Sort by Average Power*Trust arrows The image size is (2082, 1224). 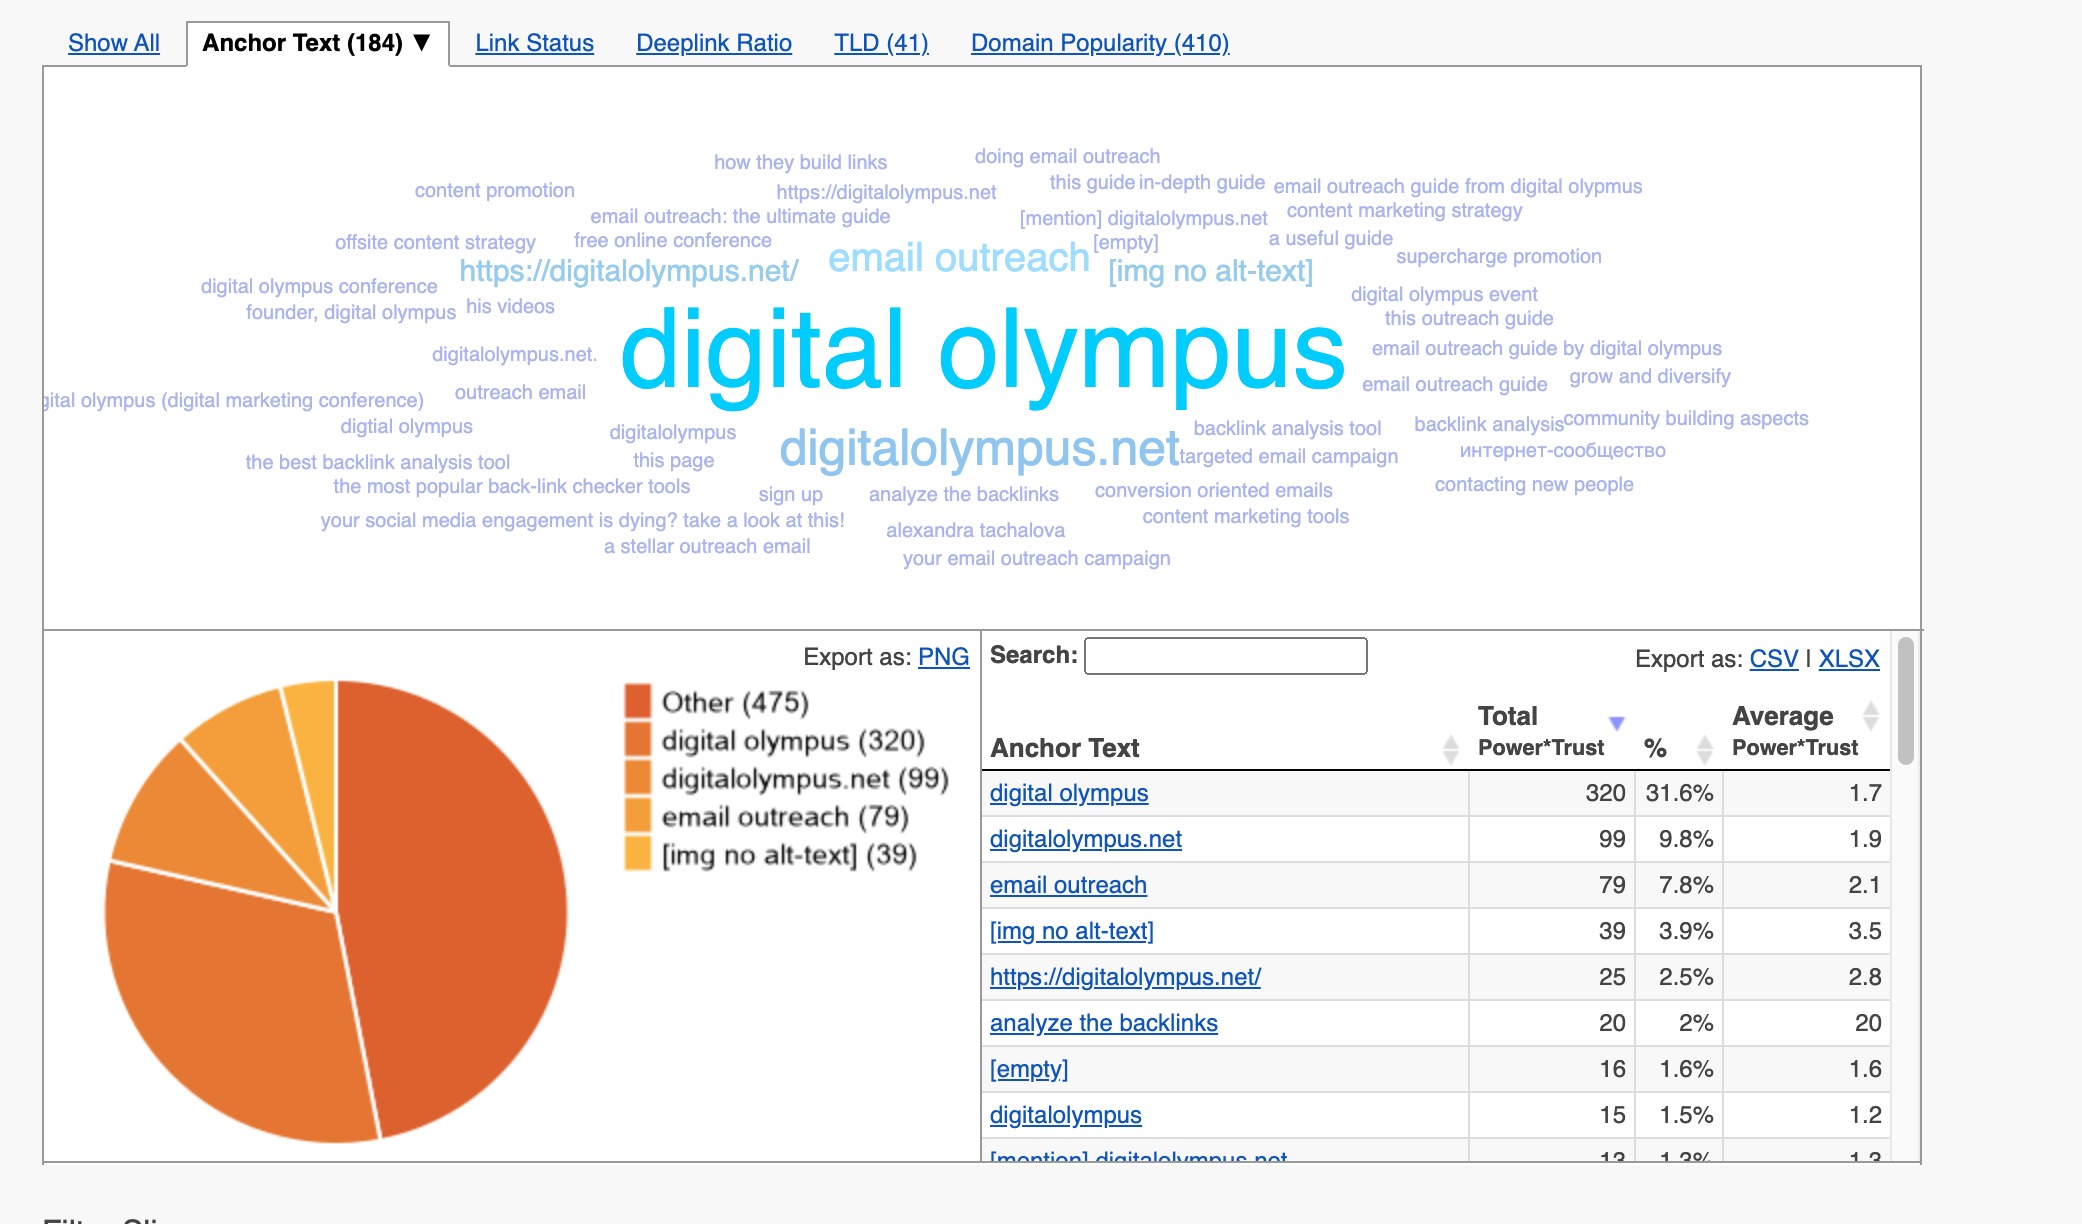point(1870,716)
